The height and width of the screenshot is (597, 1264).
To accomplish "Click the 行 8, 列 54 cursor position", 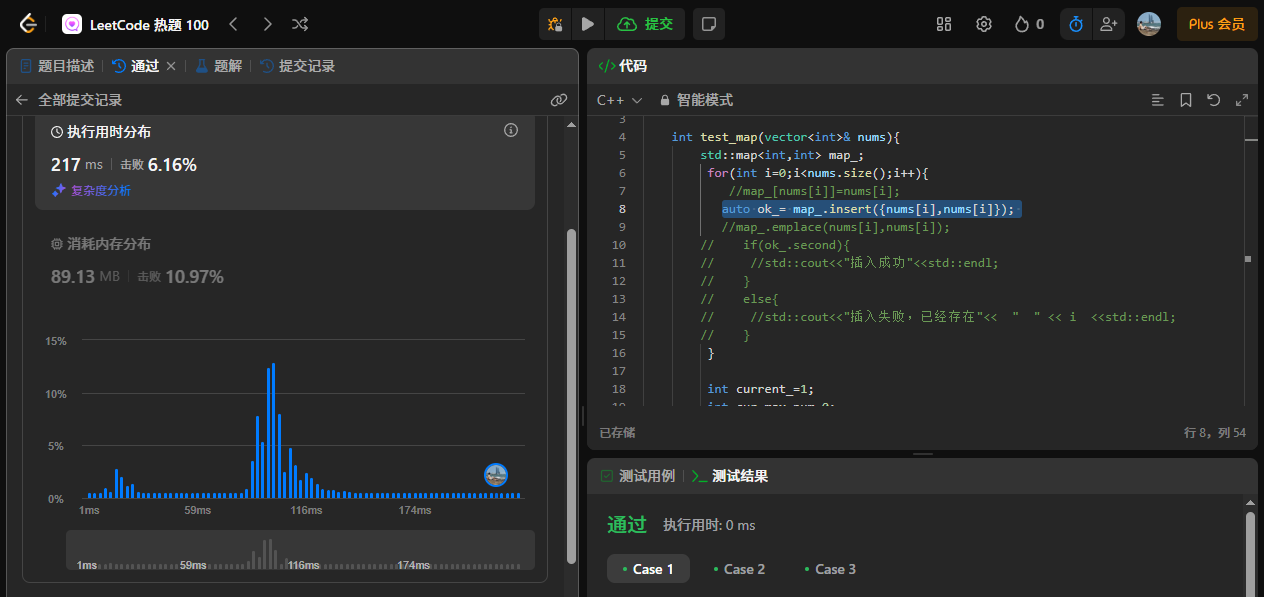I will tap(1215, 433).
